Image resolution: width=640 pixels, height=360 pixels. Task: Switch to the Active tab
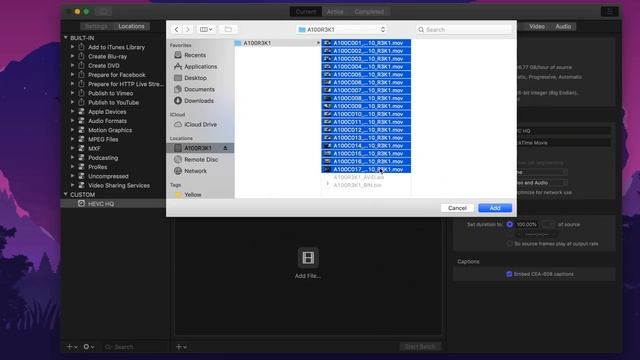point(335,11)
